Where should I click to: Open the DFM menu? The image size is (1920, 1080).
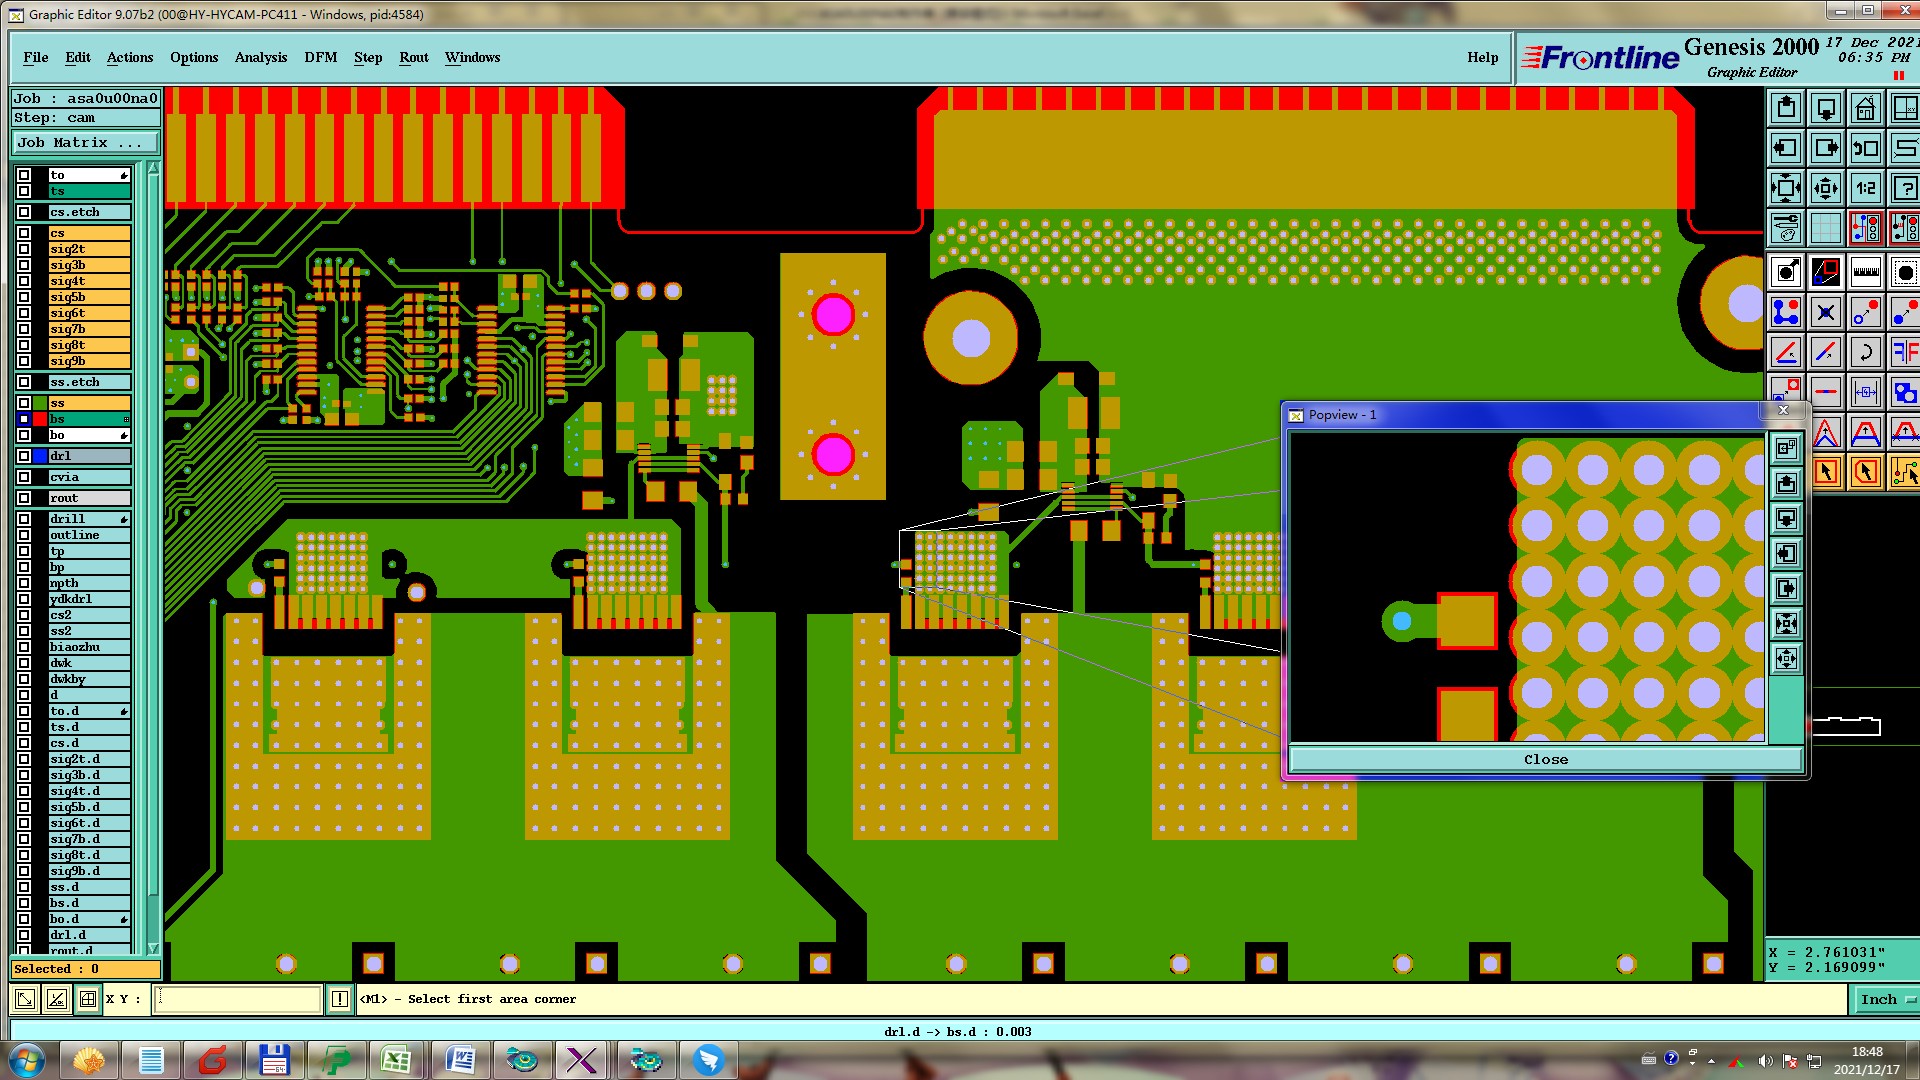point(320,57)
